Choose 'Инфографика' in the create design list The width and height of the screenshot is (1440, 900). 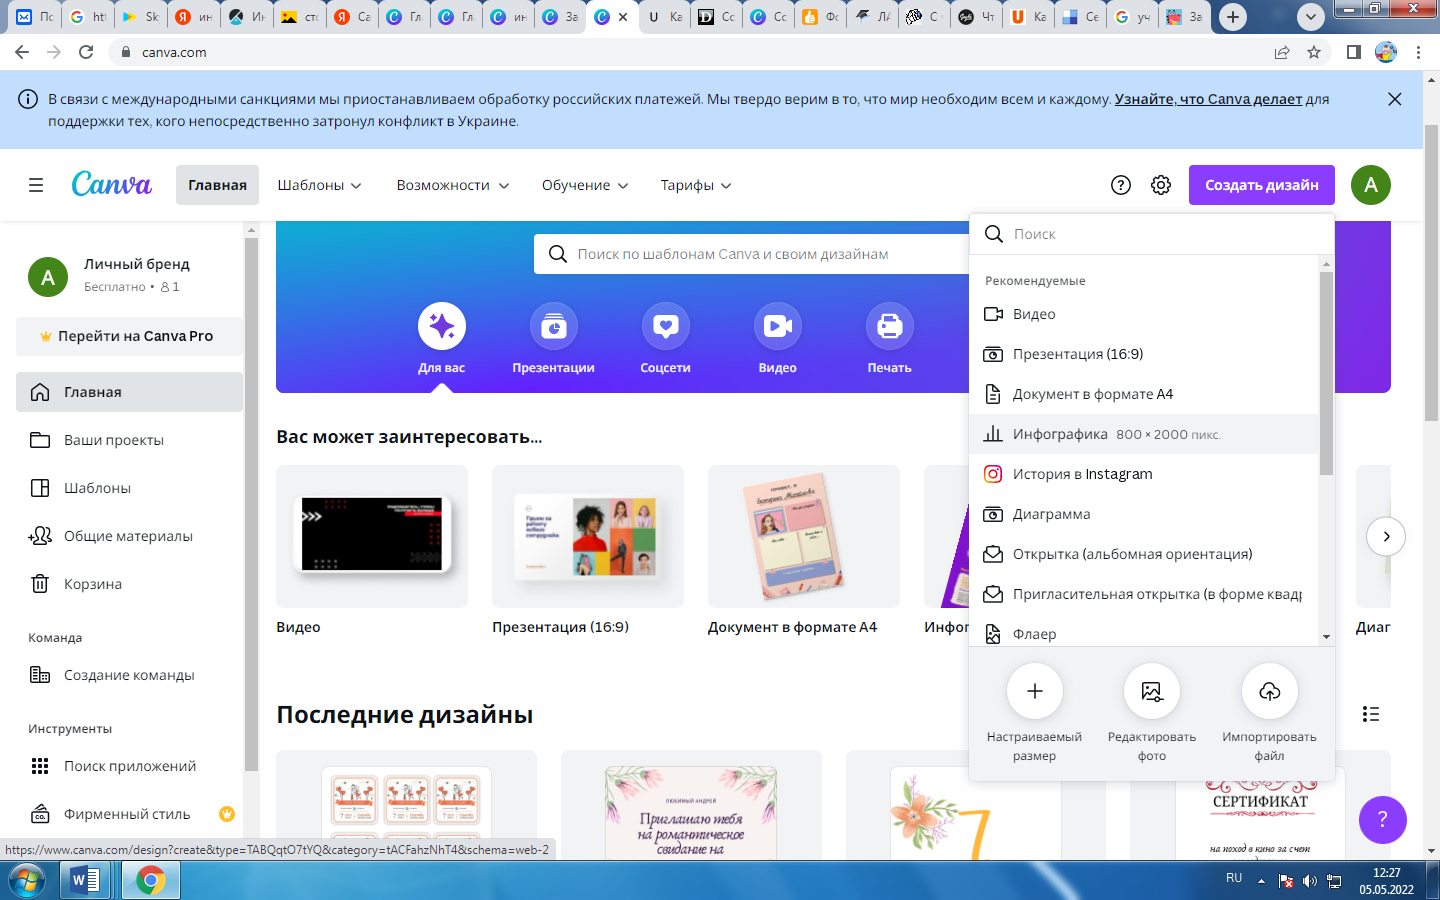pyautogui.click(x=1144, y=434)
